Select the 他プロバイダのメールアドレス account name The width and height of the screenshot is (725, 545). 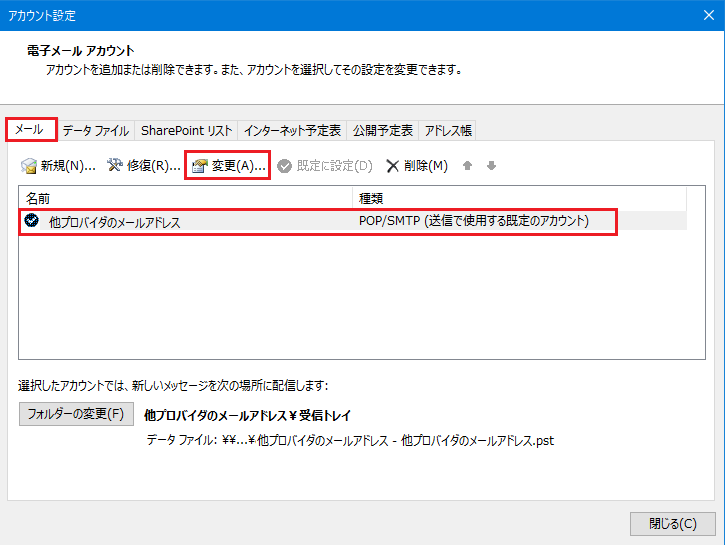tap(115, 222)
